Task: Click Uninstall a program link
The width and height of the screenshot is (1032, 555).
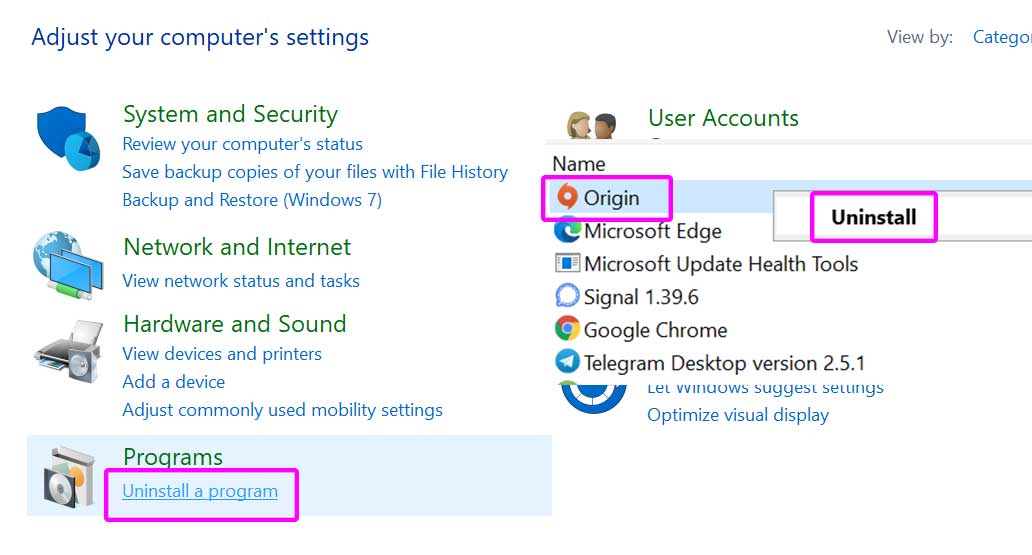Action: [200, 491]
